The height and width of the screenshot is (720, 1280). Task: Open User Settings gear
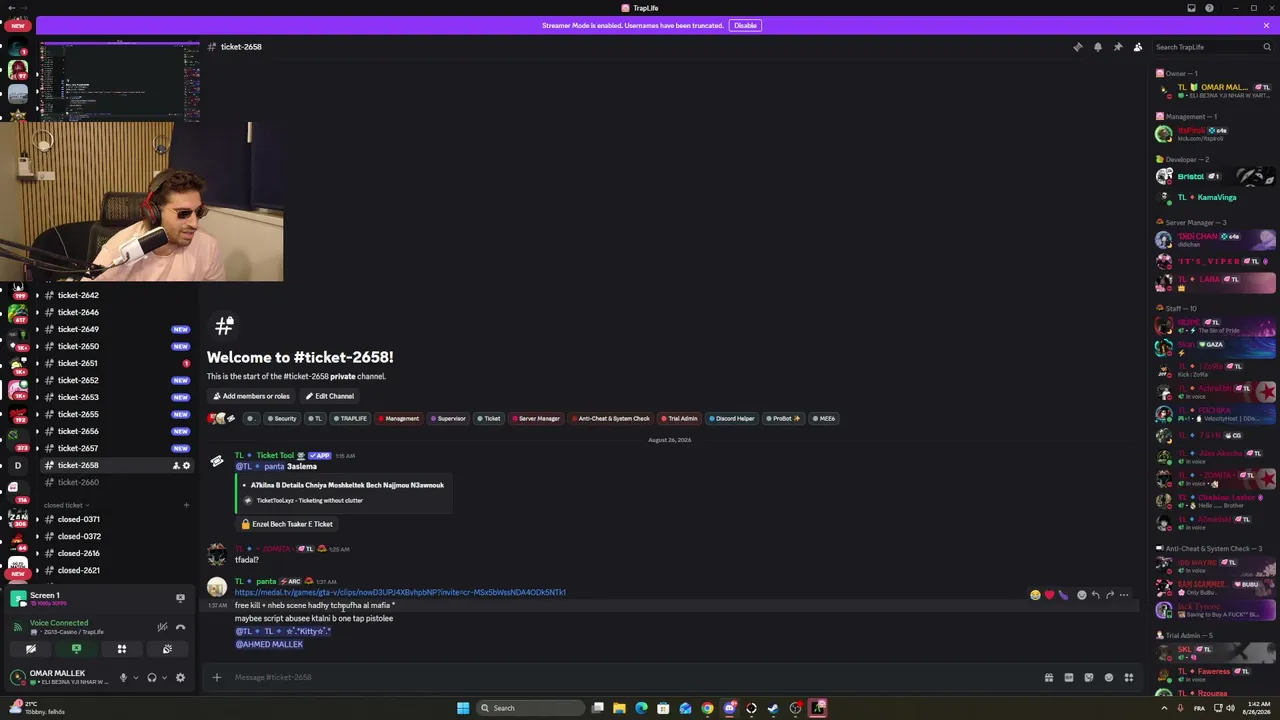click(180, 677)
